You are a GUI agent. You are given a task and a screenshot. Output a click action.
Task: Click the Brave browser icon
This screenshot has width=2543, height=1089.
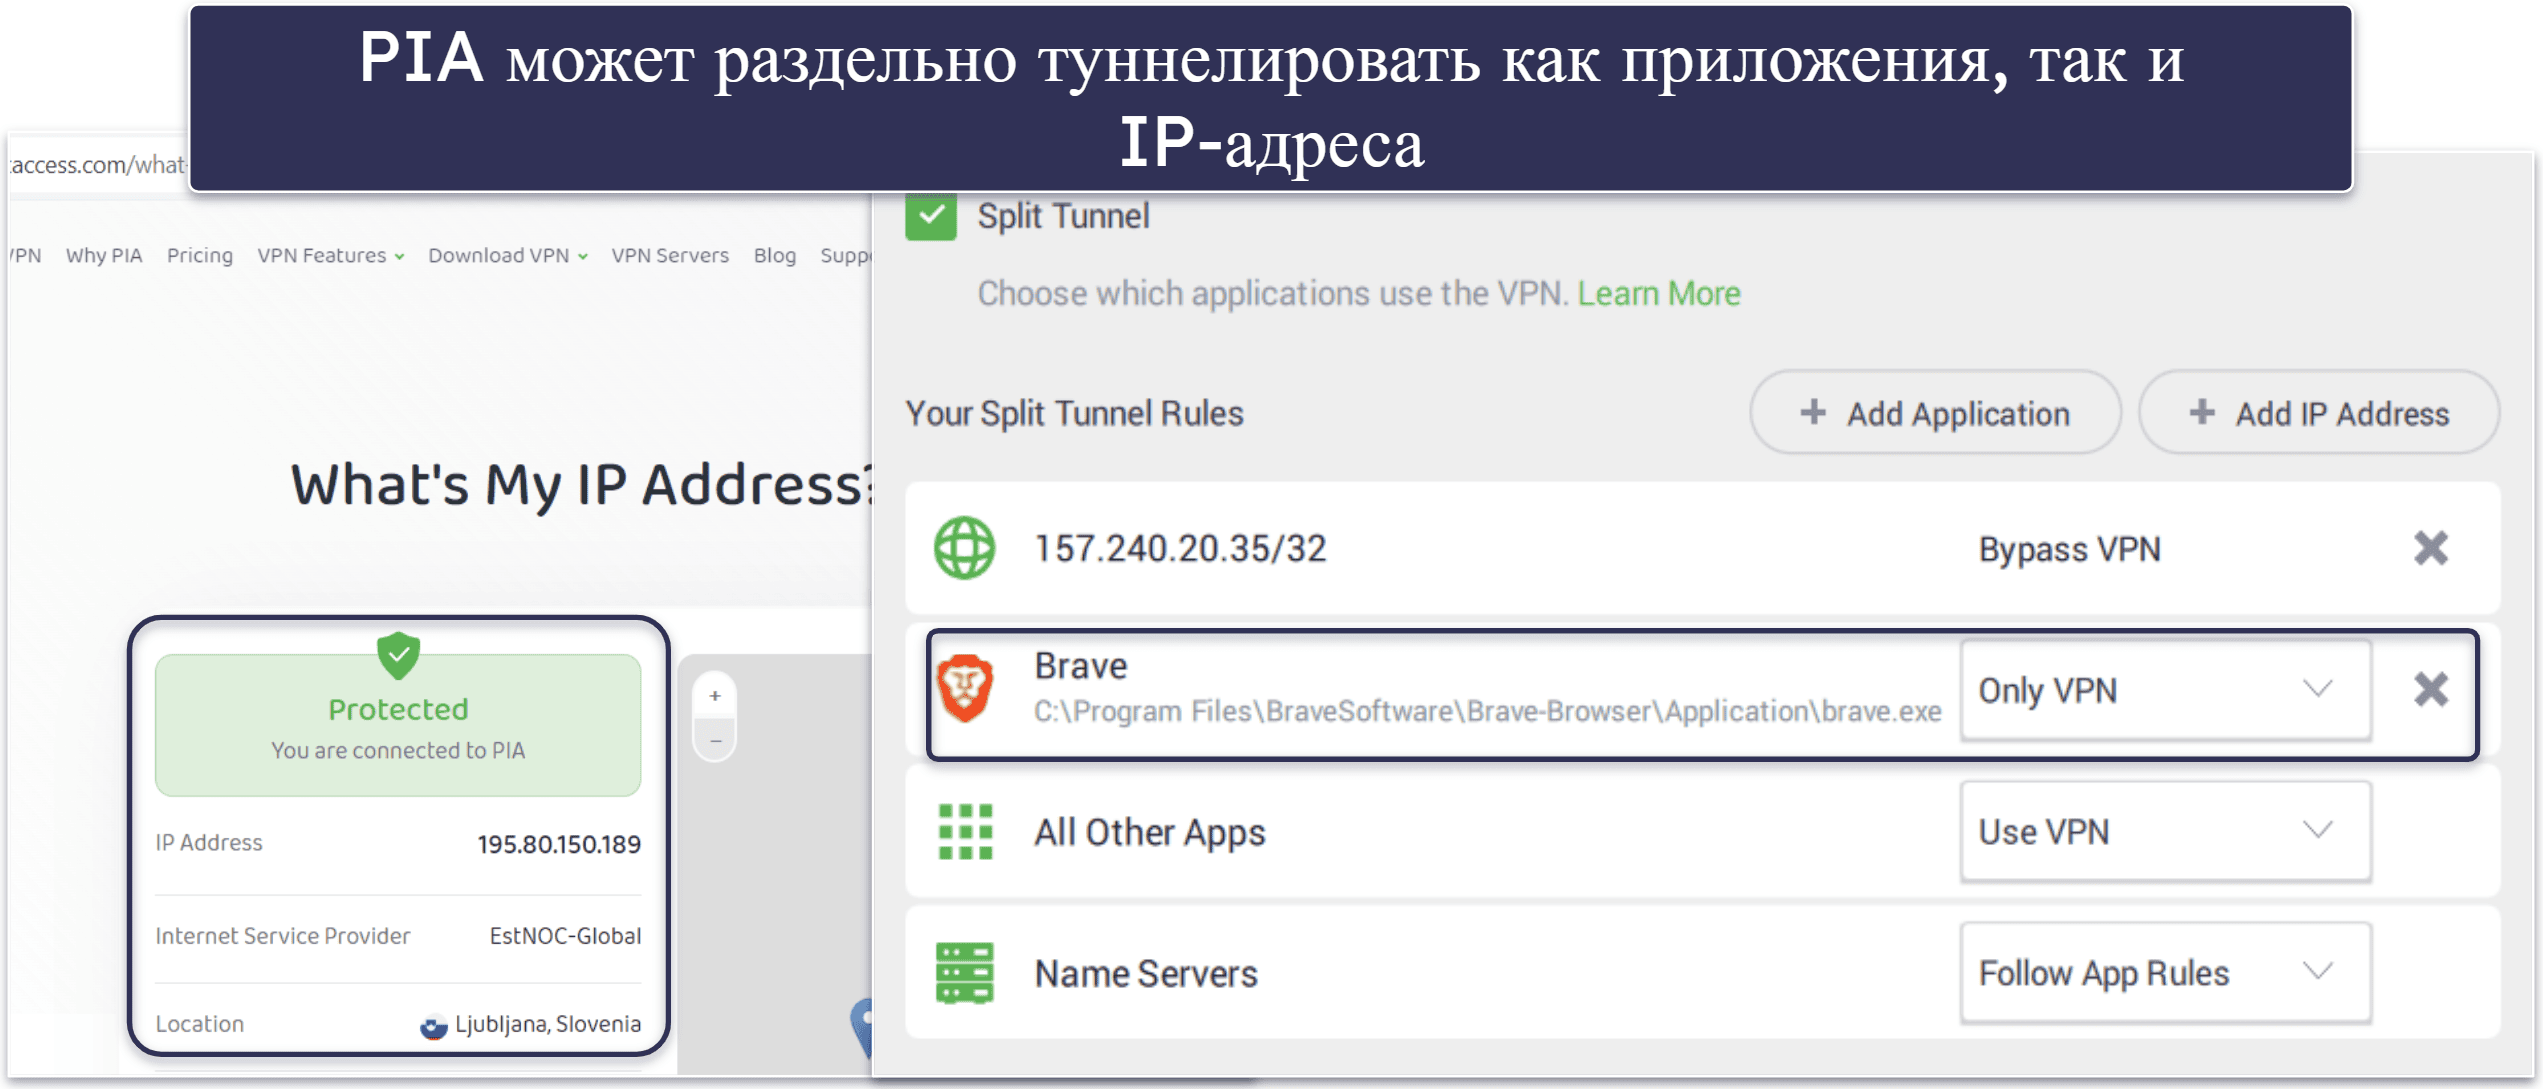pyautogui.click(x=965, y=689)
